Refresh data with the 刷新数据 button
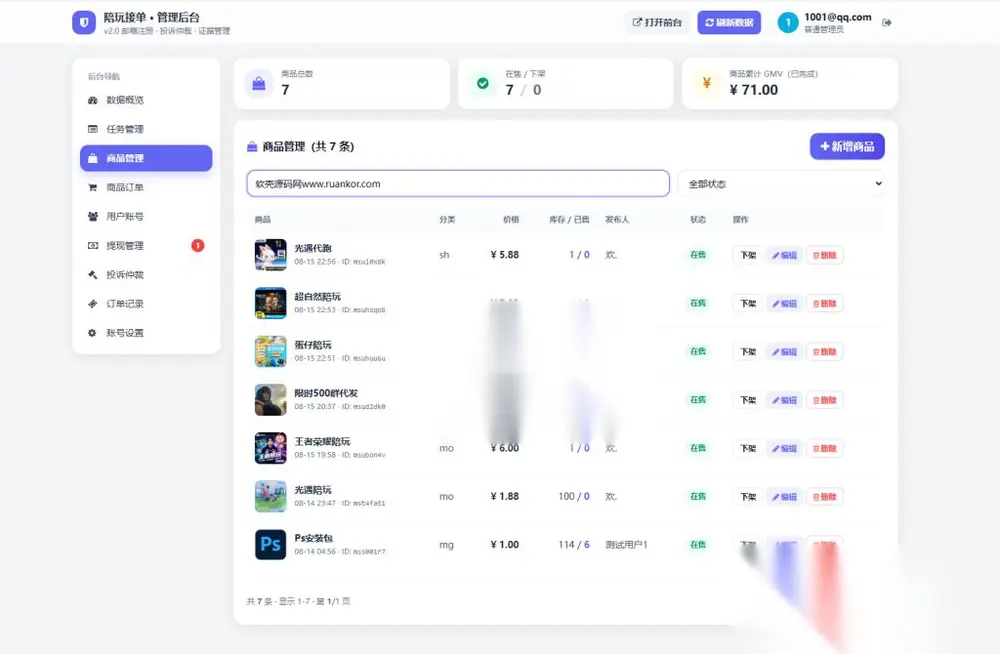Image resolution: width=1000 pixels, height=654 pixels. [x=729, y=22]
